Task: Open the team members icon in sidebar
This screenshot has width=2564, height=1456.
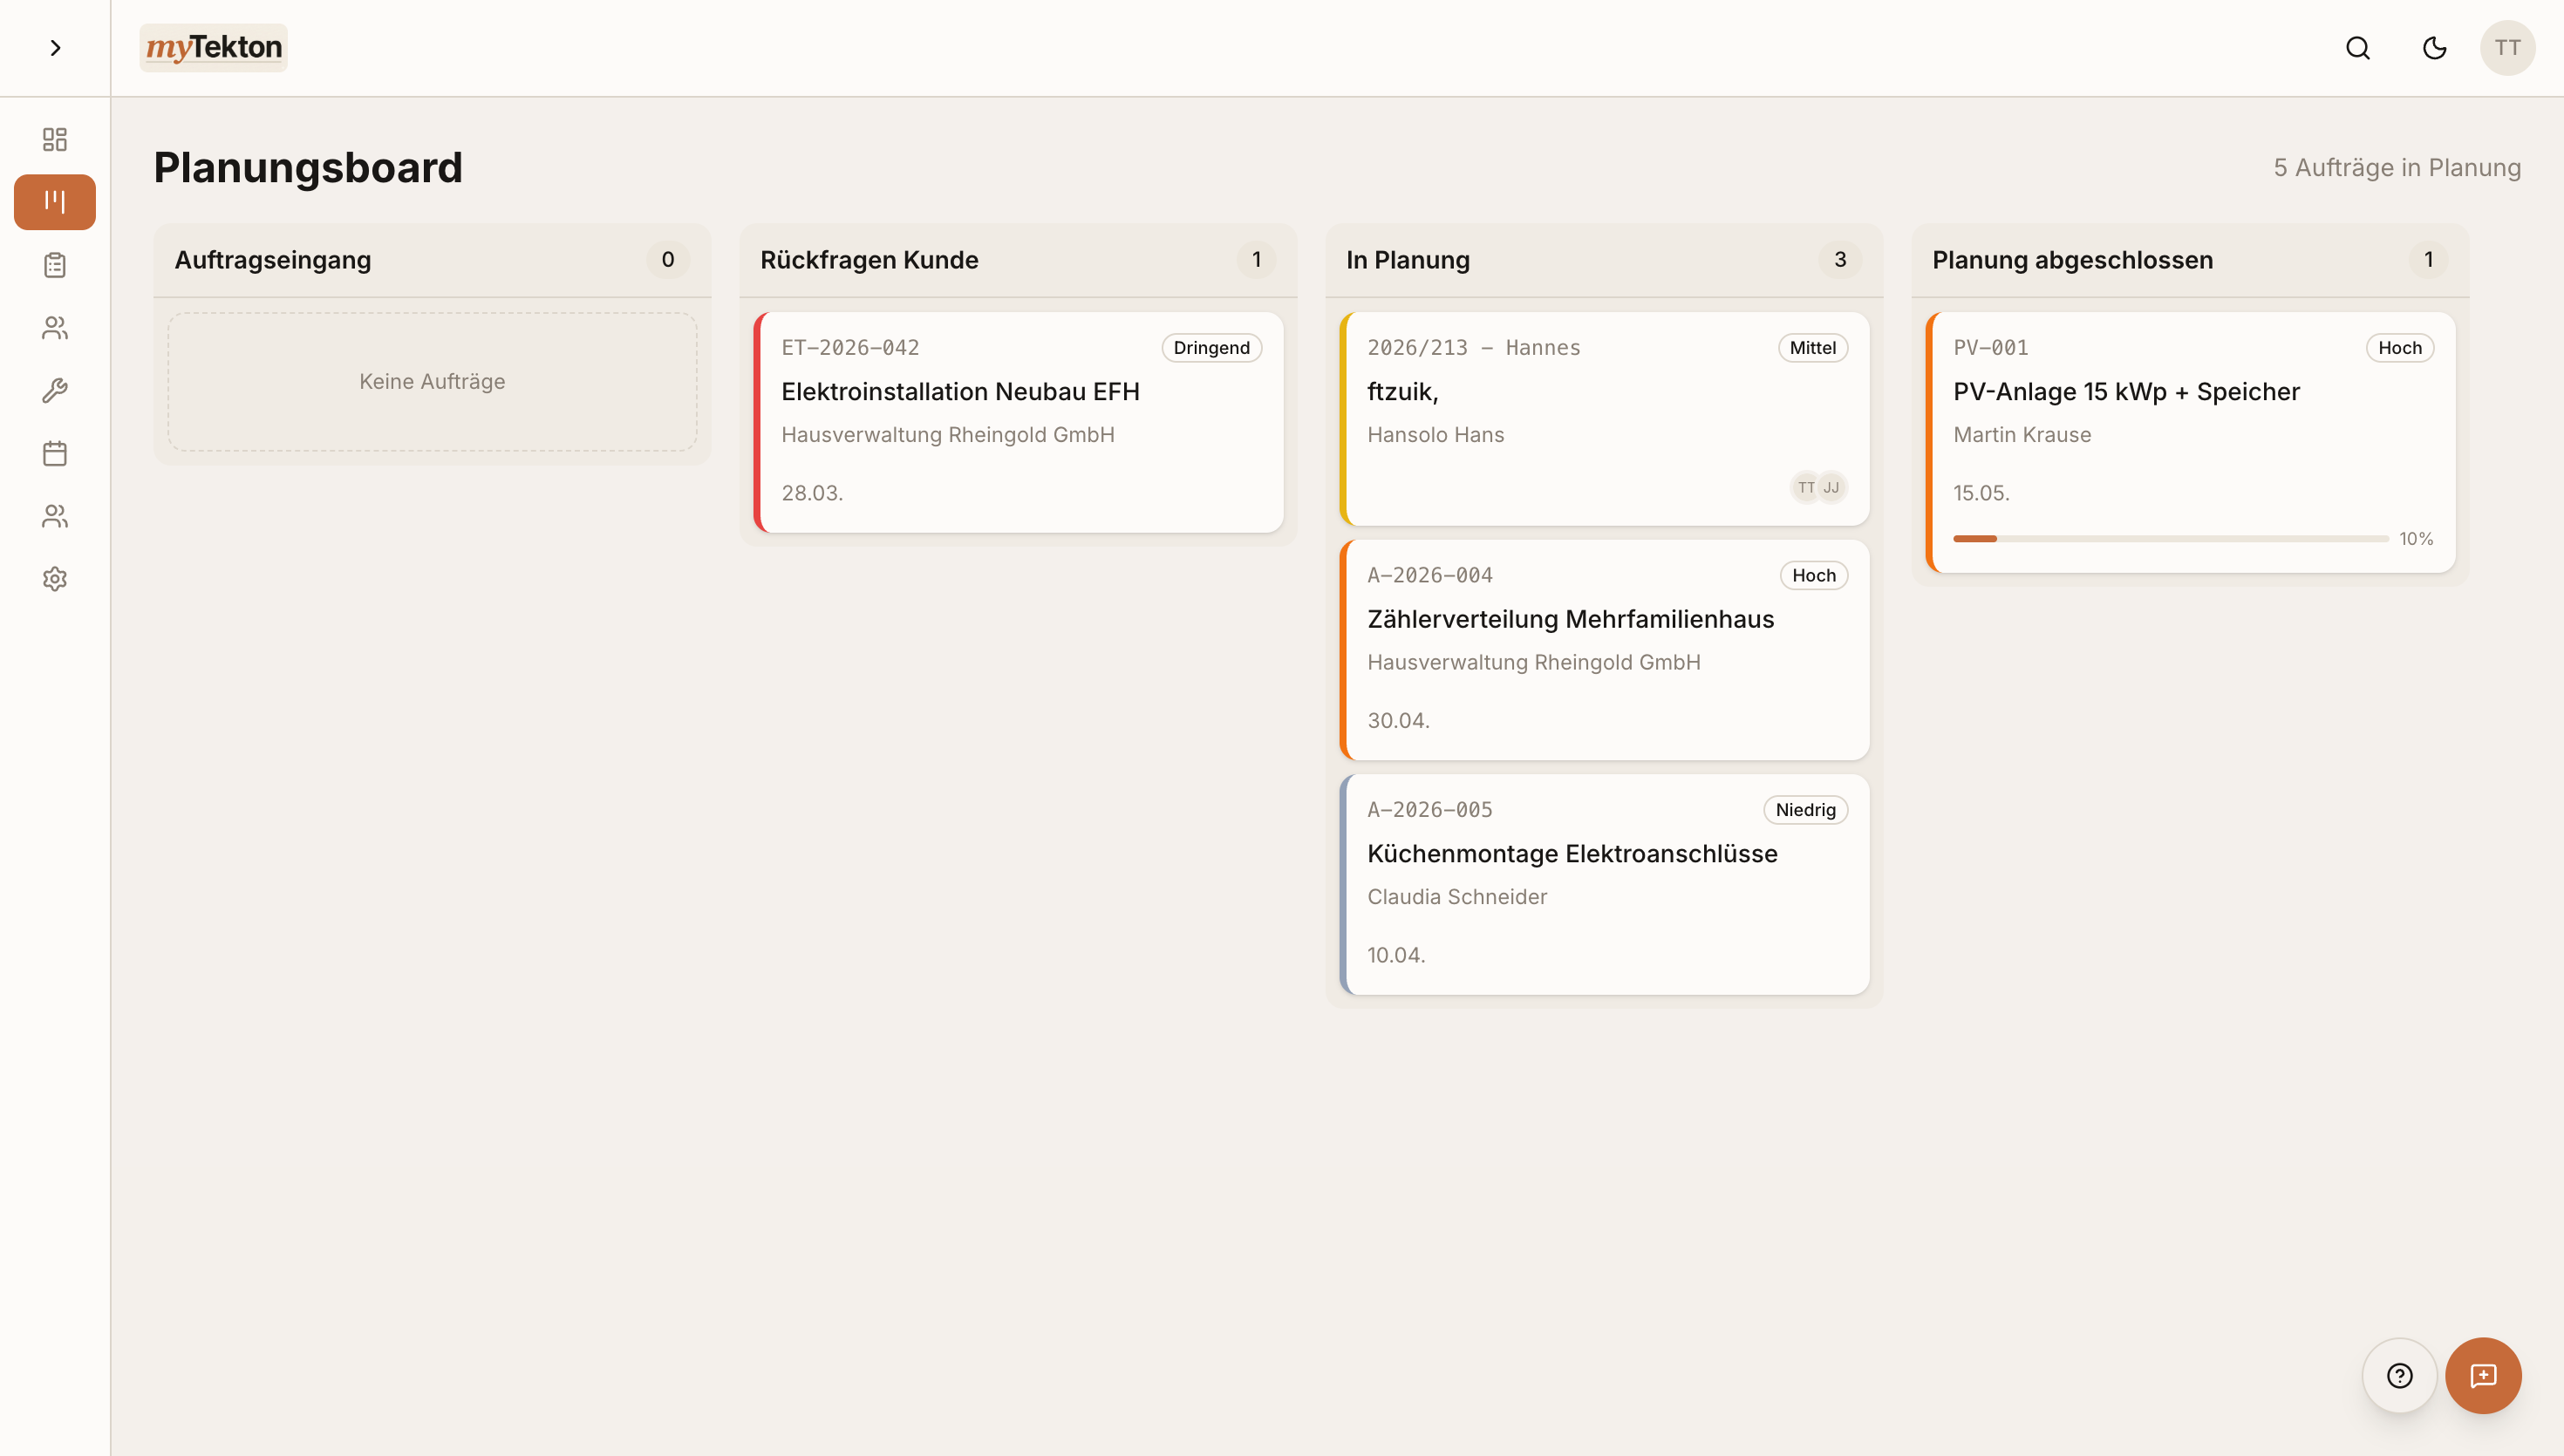Action: [54, 327]
